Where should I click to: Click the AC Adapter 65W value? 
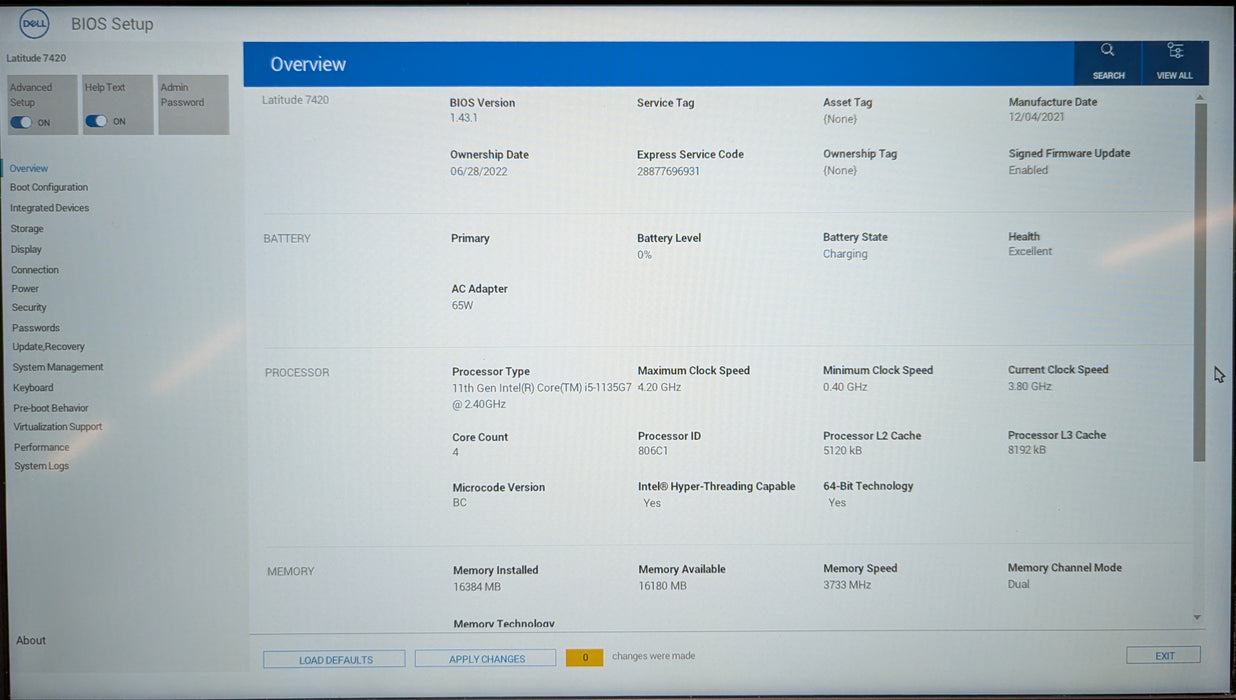[462, 306]
